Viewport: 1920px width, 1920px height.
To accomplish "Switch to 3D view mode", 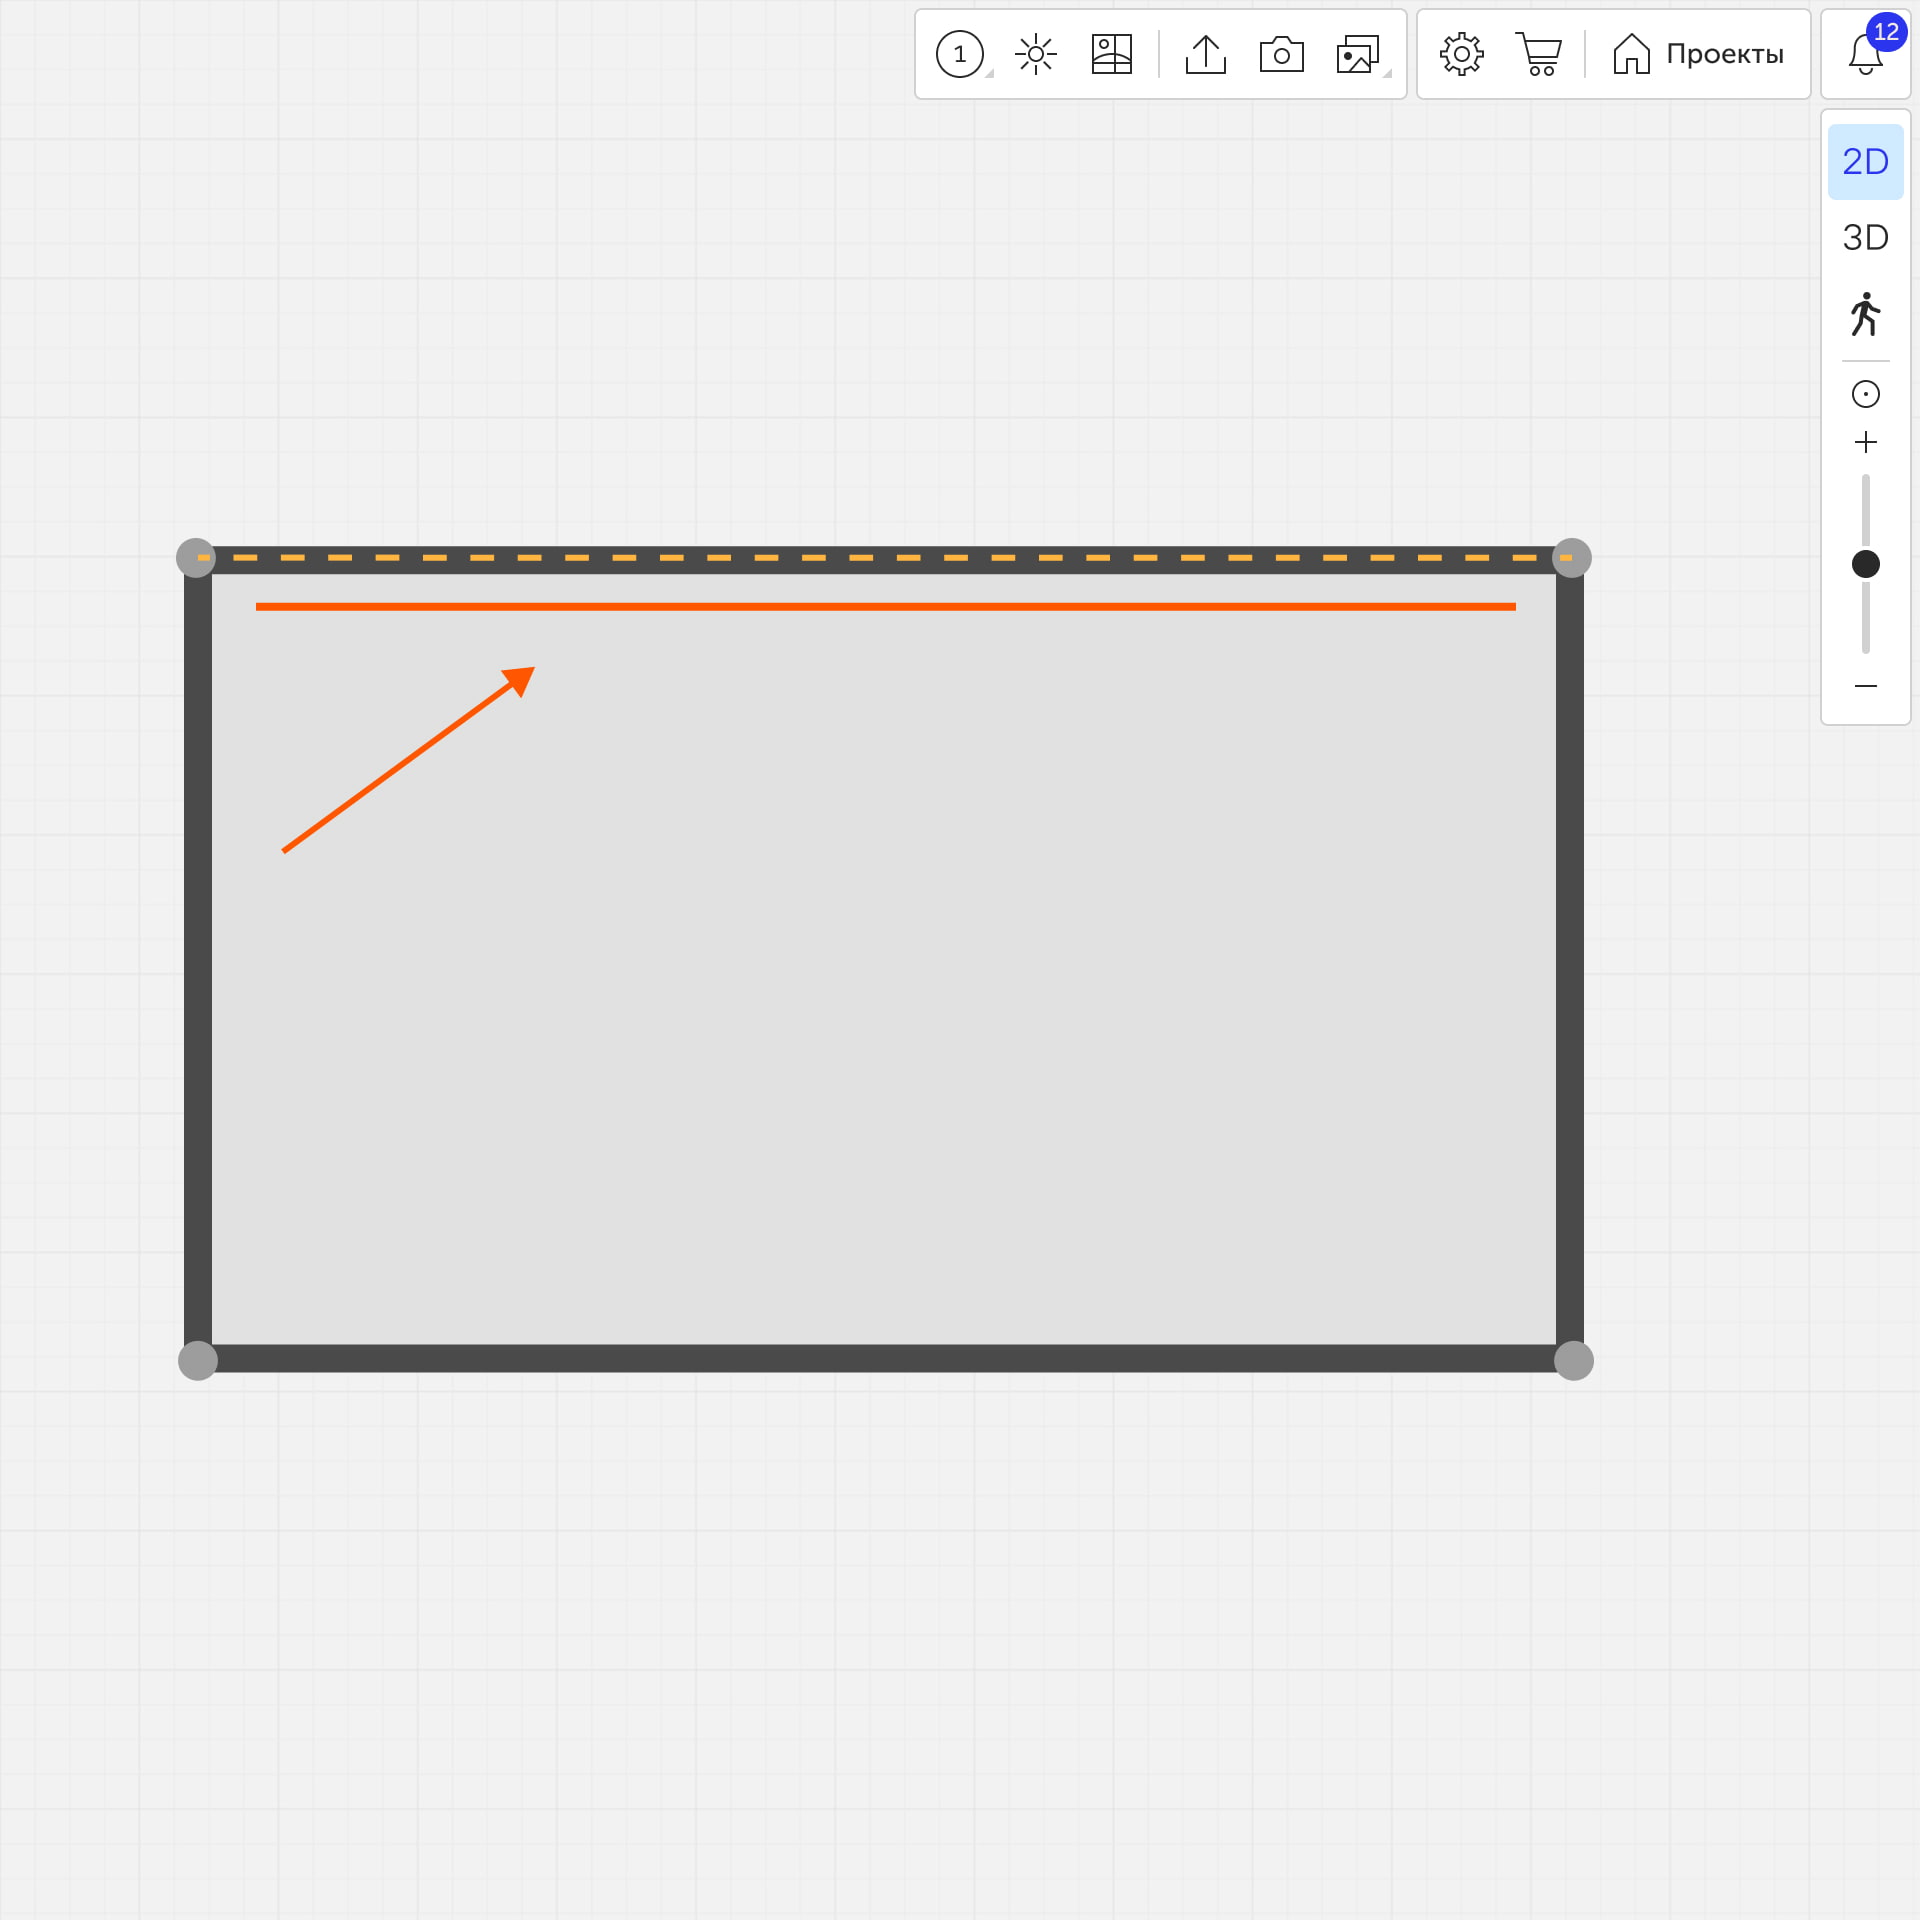I will tap(1865, 238).
